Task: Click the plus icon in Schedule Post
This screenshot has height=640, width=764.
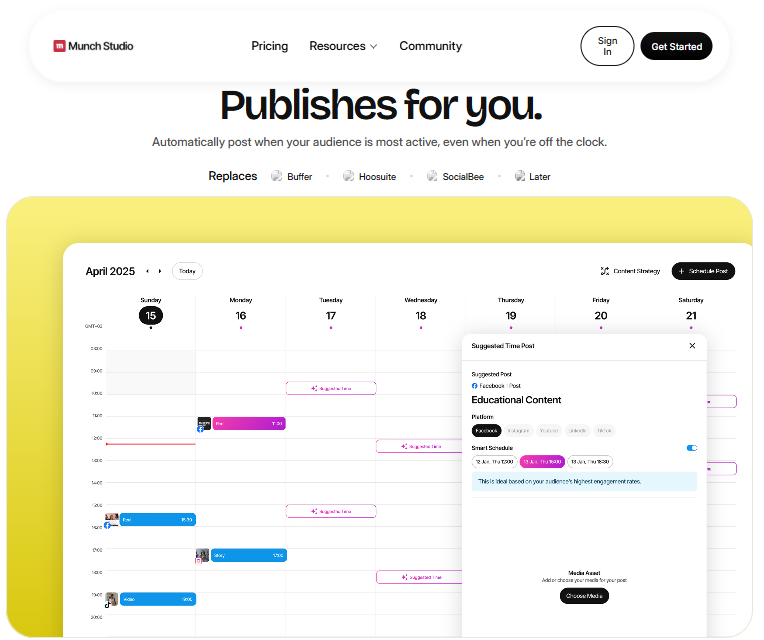Action: coord(681,271)
